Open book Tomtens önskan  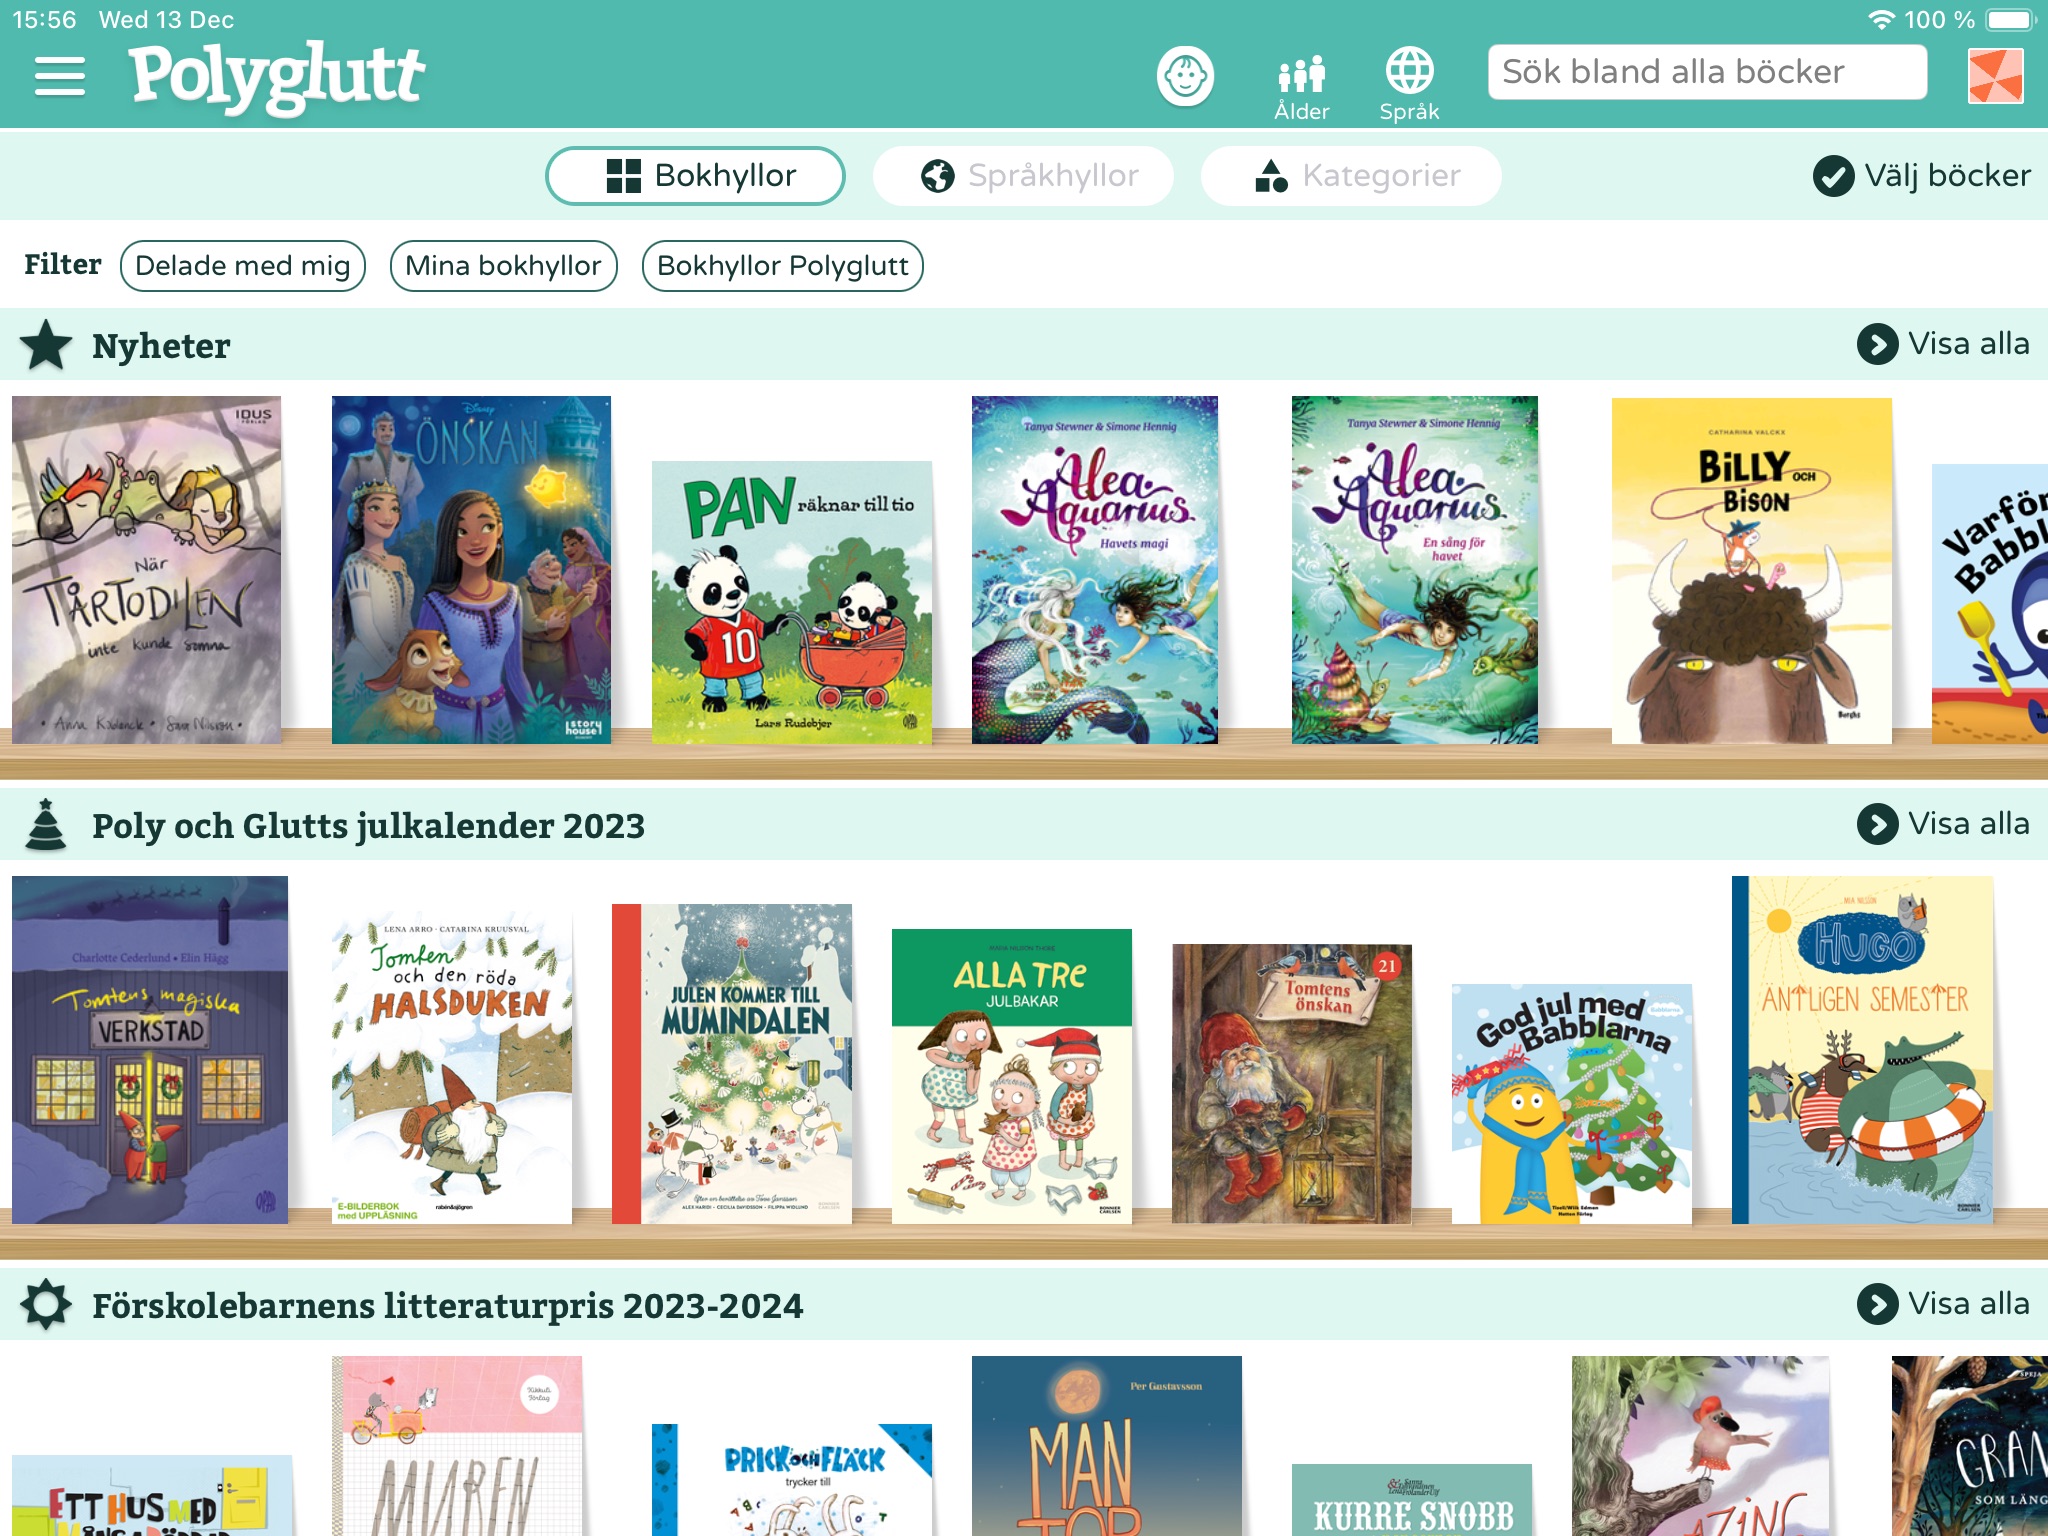point(1292,1084)
